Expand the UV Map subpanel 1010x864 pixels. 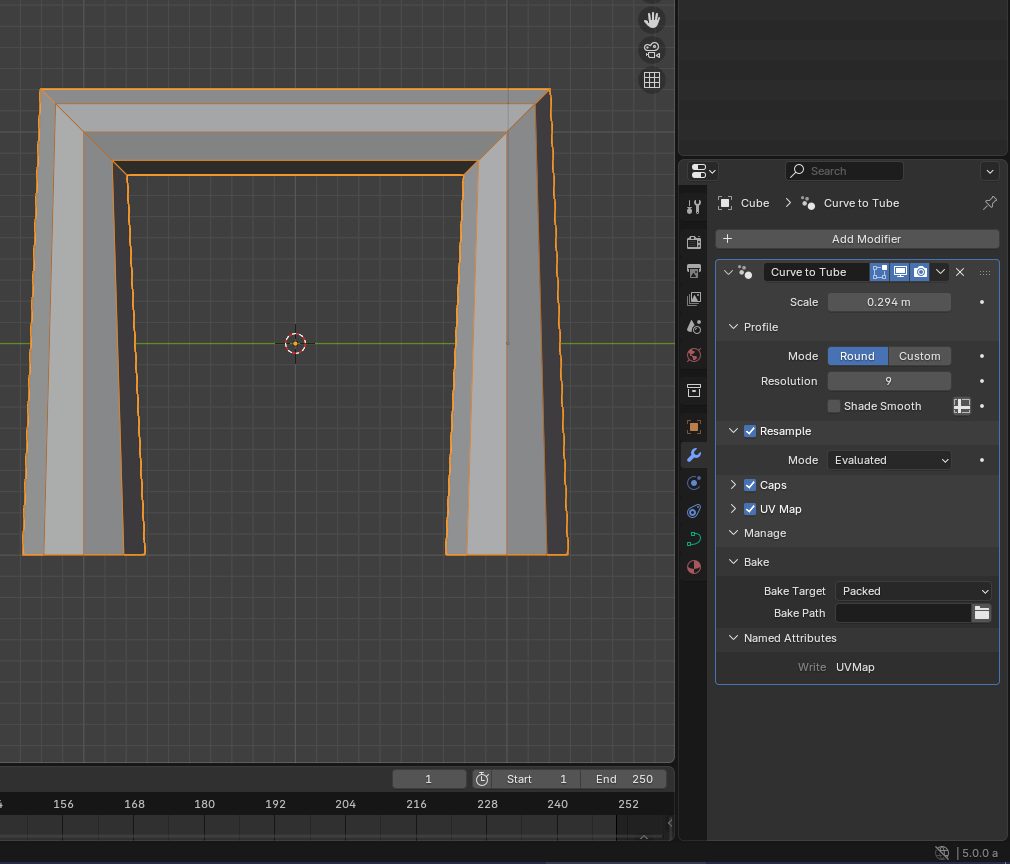point(733,509)
